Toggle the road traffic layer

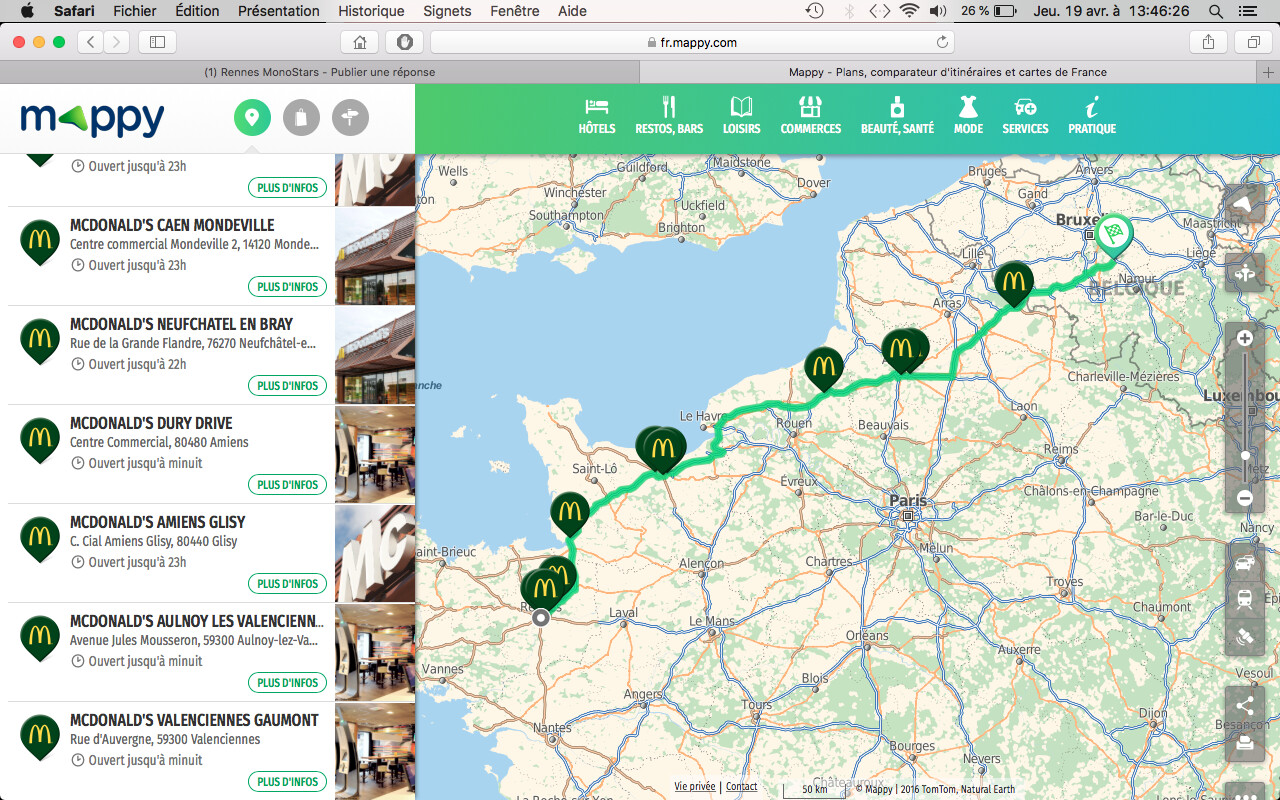pos(1245,563)
